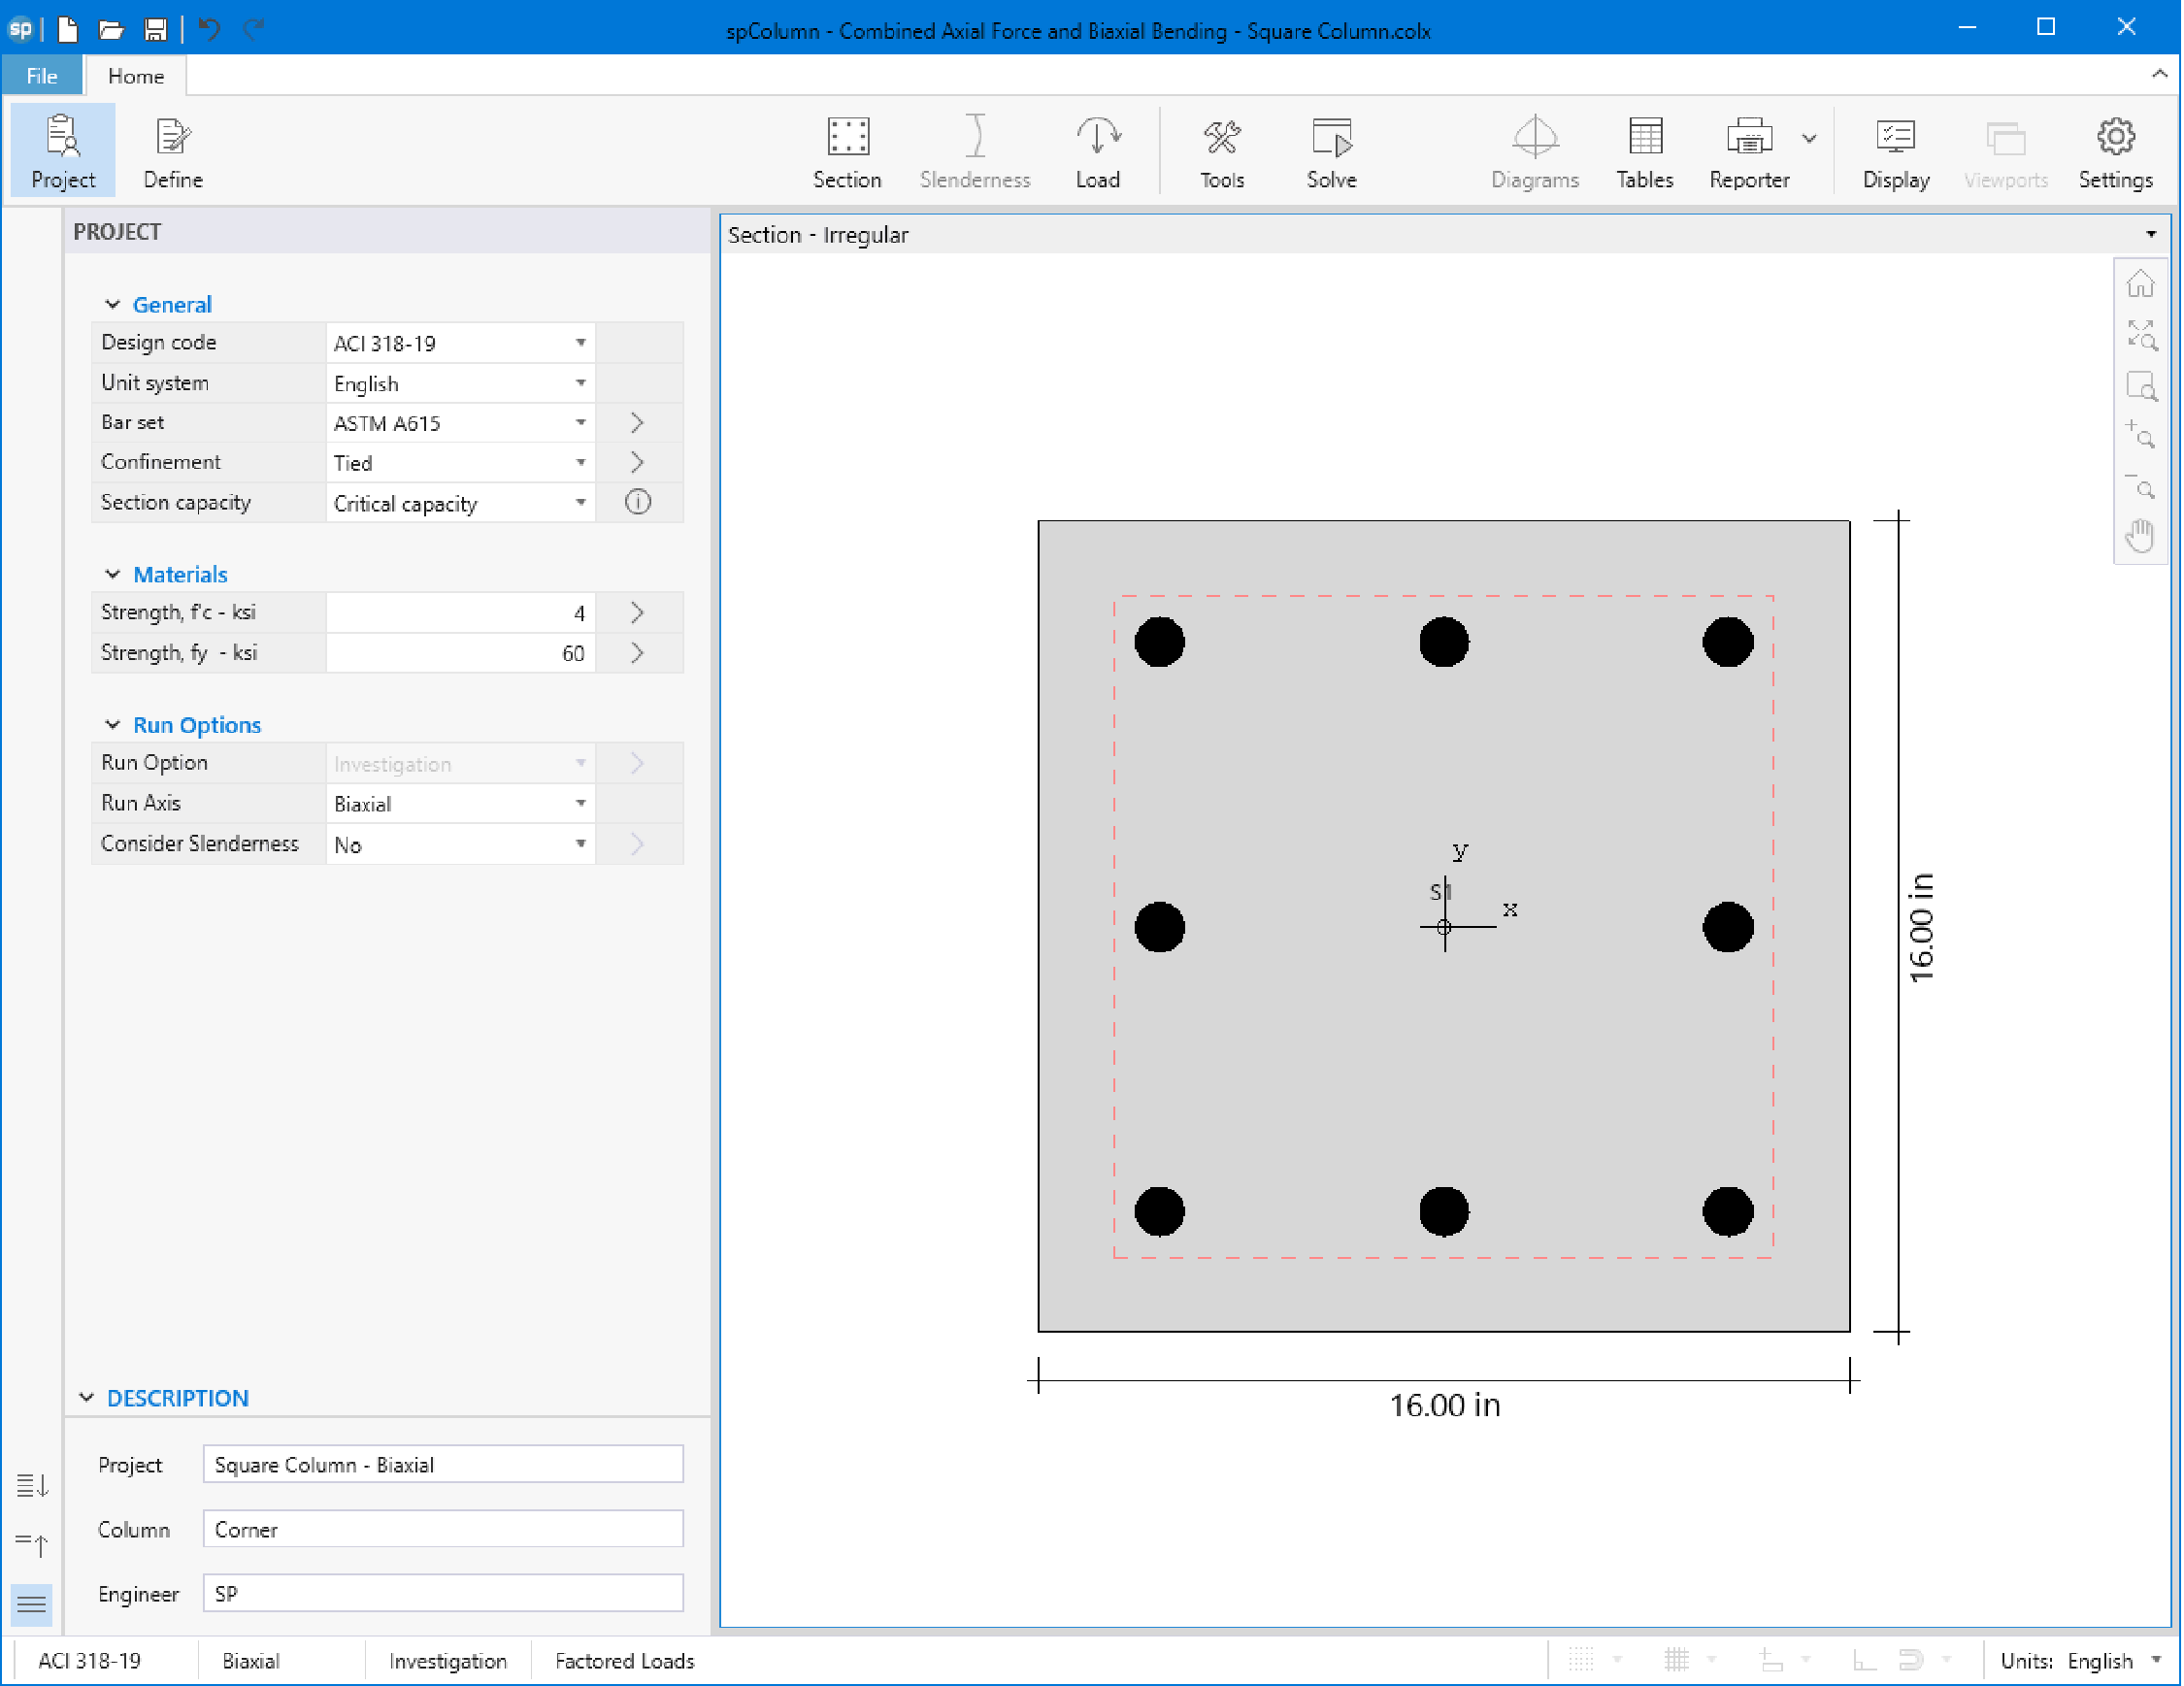
Task: Collapse the Materials section
Action: tap(113, 574)
